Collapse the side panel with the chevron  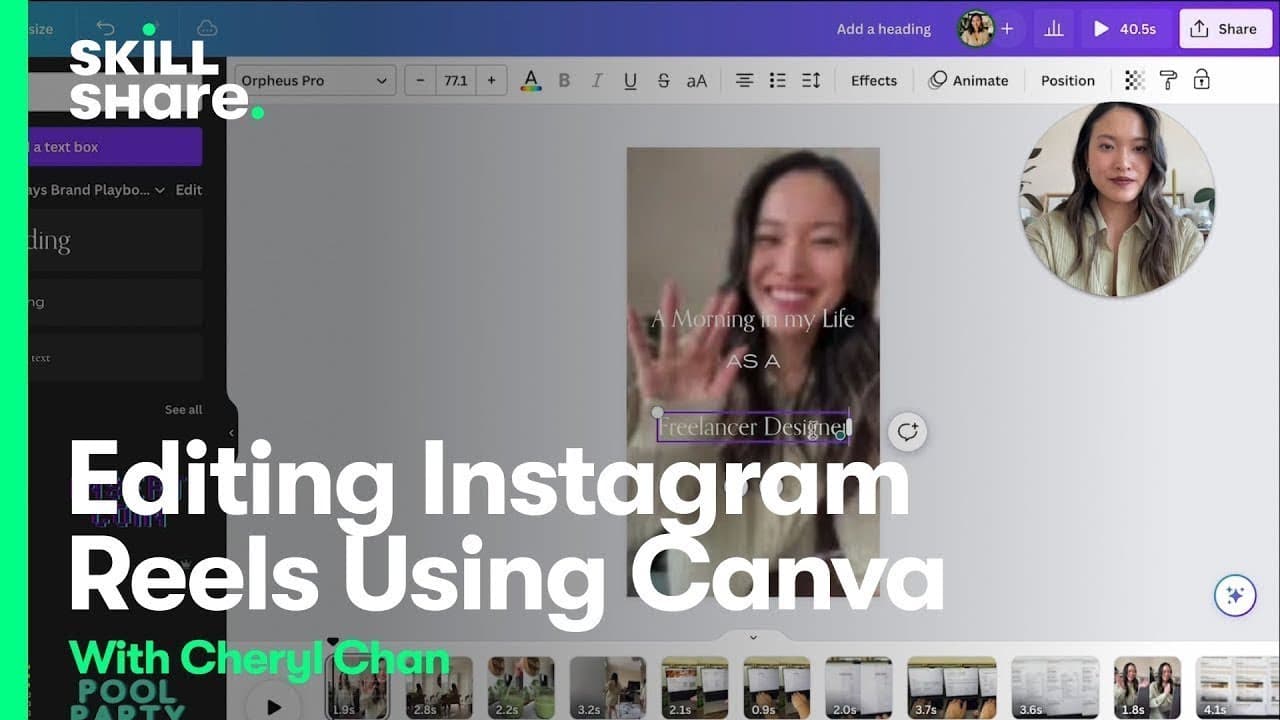(x=232, y=433)
